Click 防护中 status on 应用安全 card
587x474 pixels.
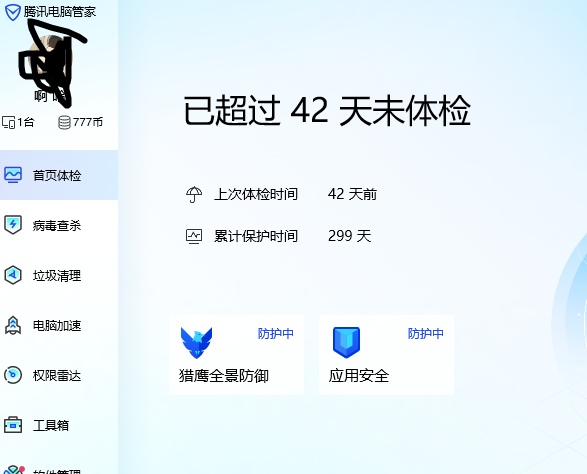(x=426, y=333)
